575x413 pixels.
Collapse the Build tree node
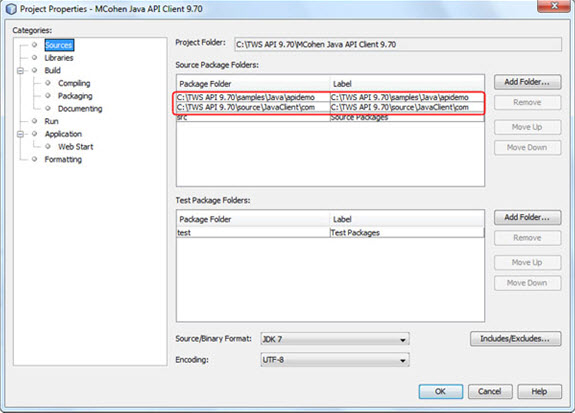pyautogui.click(x=20, y=70)
